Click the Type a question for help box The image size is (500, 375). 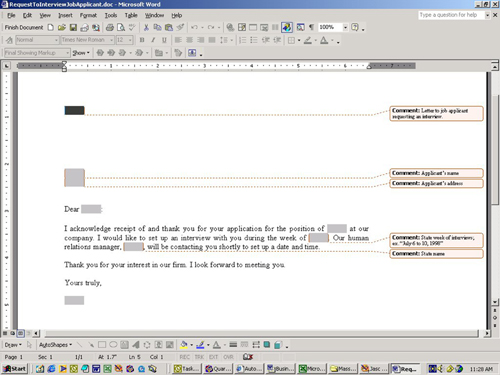coord(451,15)
